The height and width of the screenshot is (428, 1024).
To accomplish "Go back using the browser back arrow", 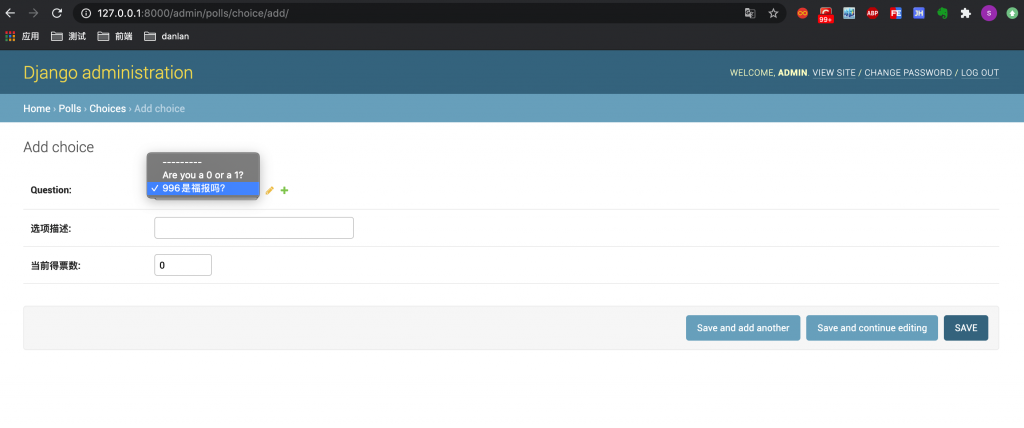I will (10, 13).
